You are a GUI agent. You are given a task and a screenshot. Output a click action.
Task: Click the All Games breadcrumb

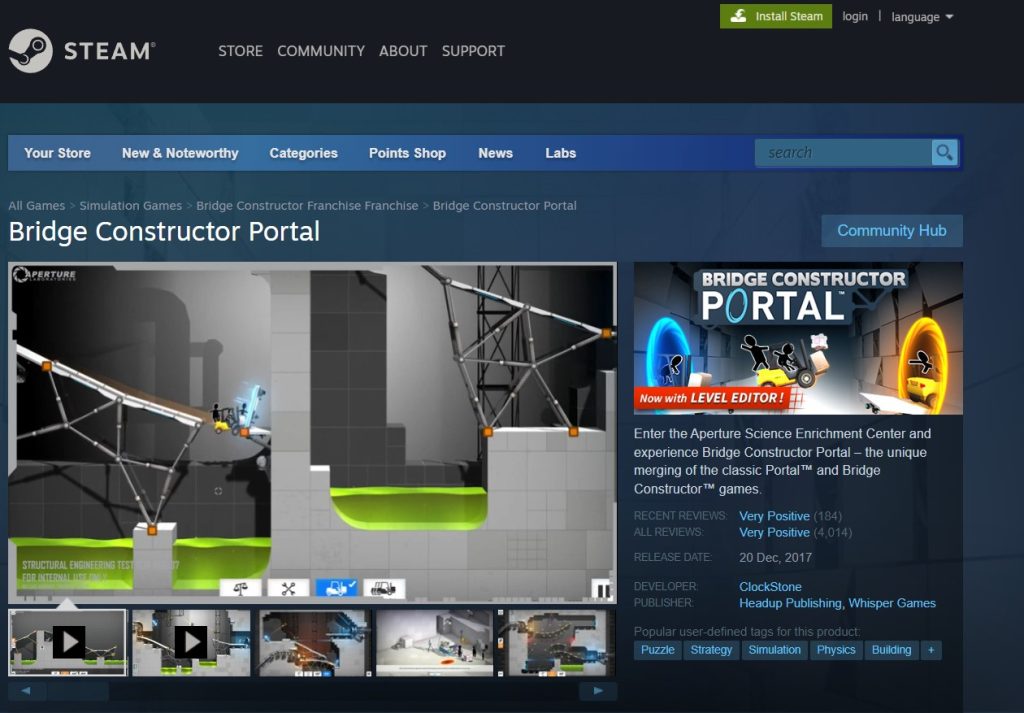point(37,206)
